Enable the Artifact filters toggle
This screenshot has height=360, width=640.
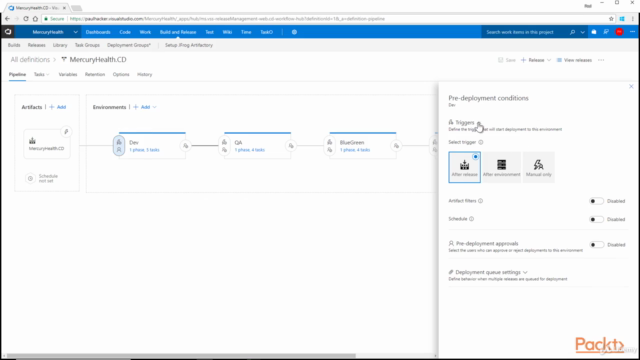coord(596,201)
